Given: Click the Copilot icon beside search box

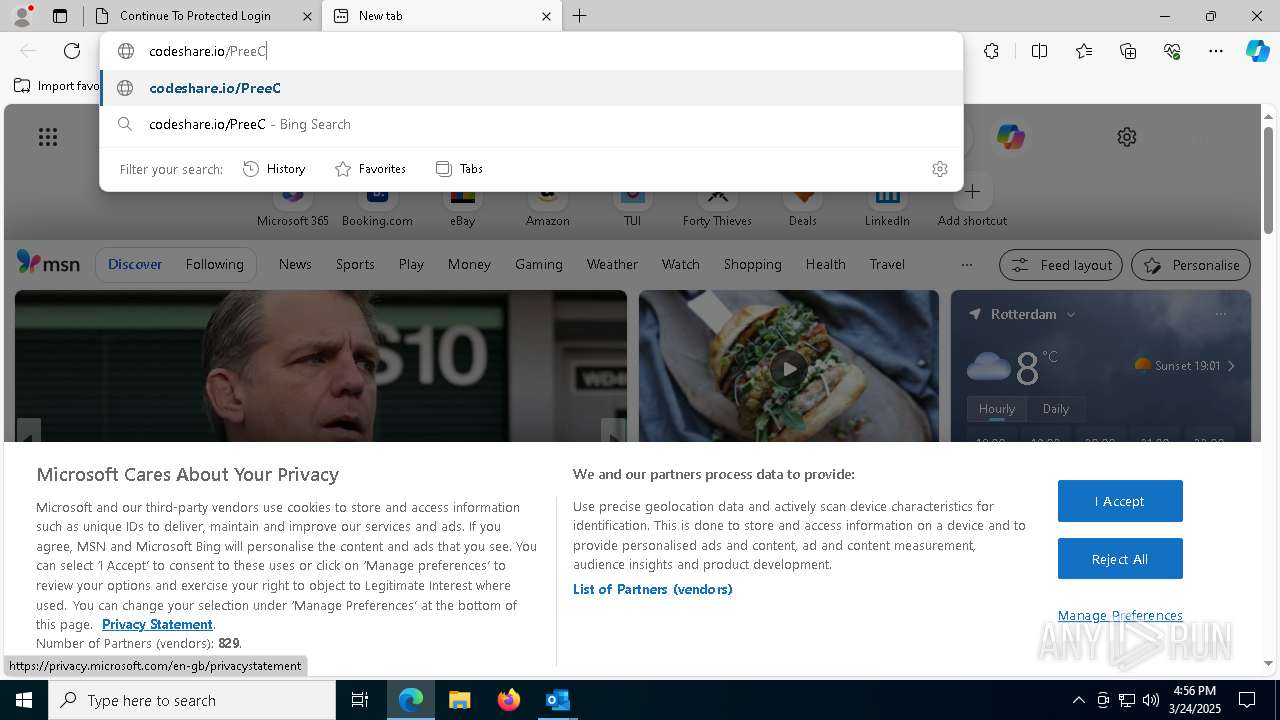Looking at the screenshot, I should coord(1010,137).
